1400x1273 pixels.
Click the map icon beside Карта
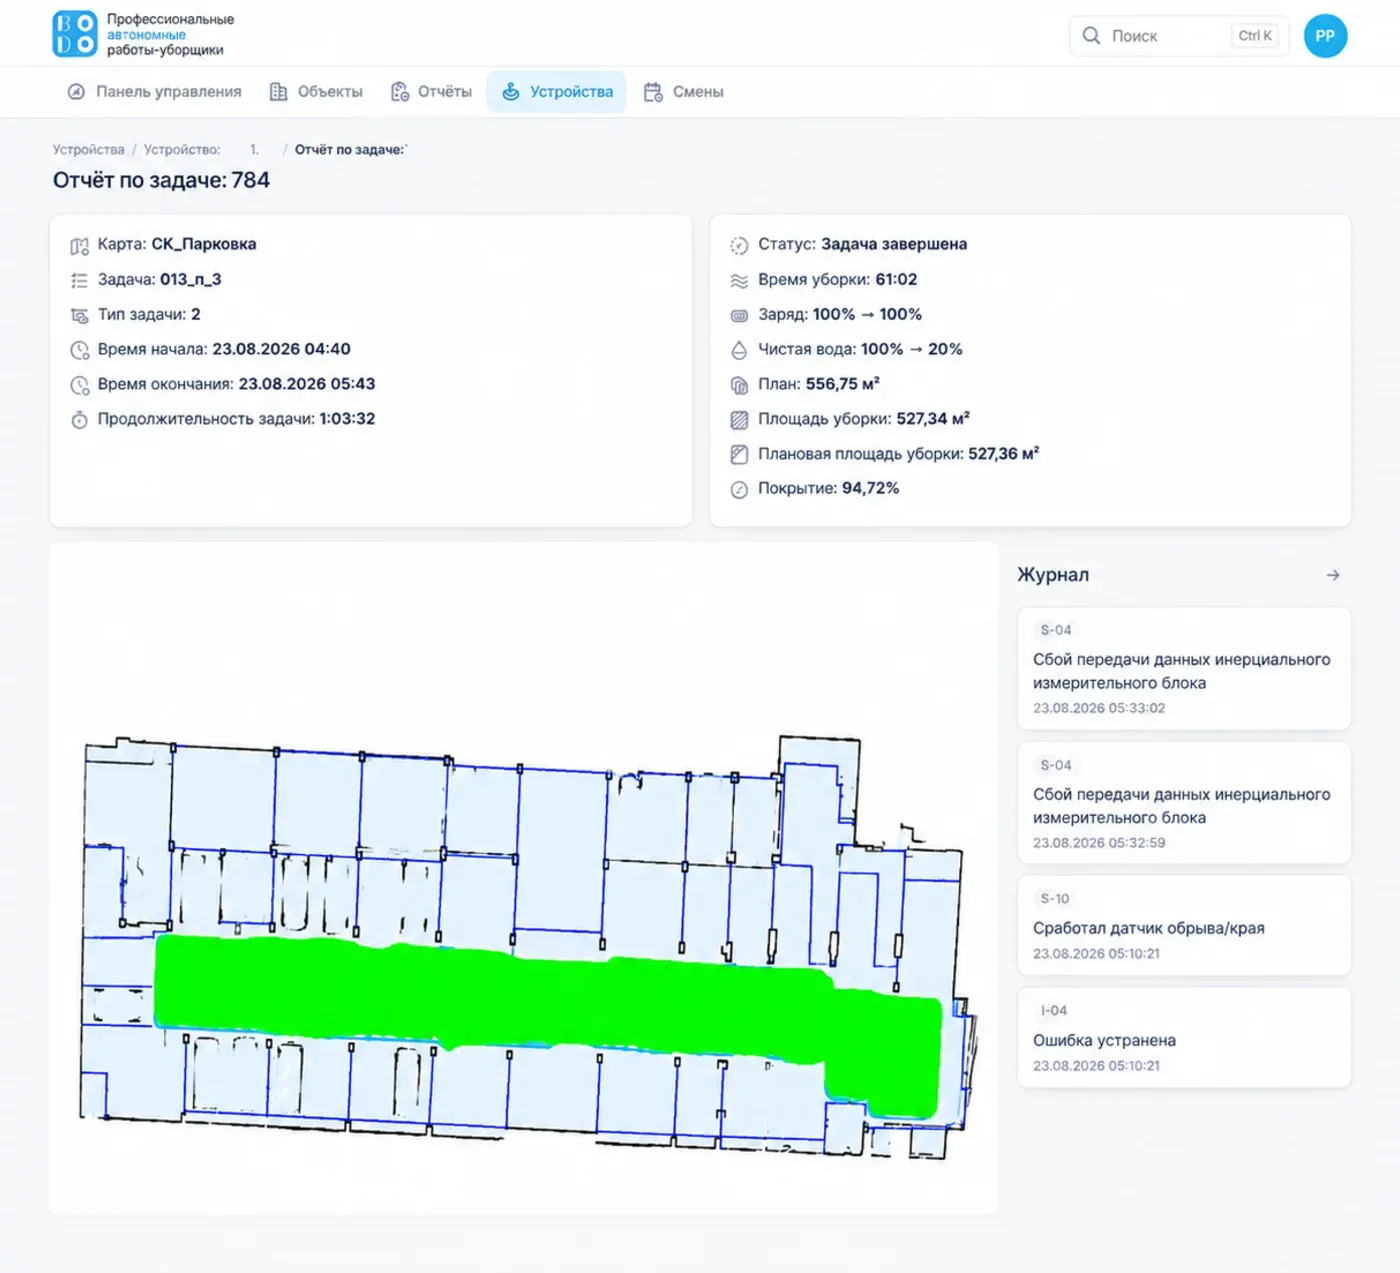79,245
